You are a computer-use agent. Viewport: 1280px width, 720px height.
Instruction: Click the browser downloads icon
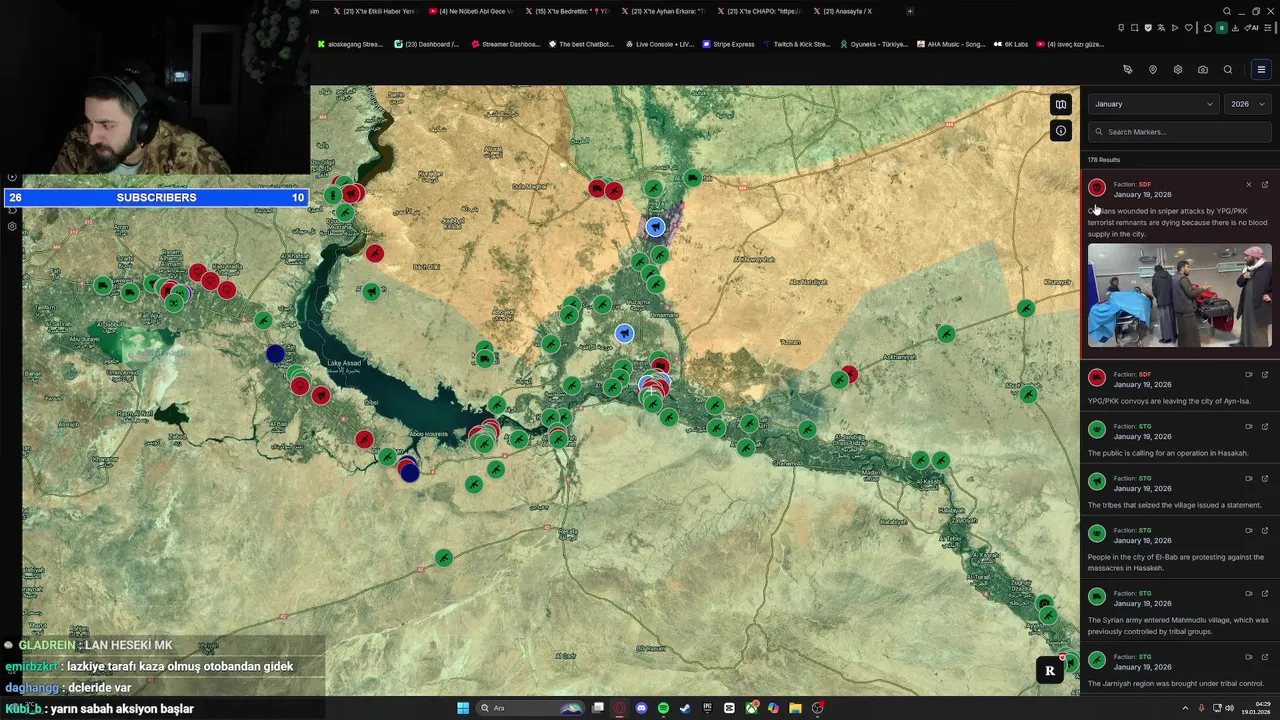tap(1235, 28)
